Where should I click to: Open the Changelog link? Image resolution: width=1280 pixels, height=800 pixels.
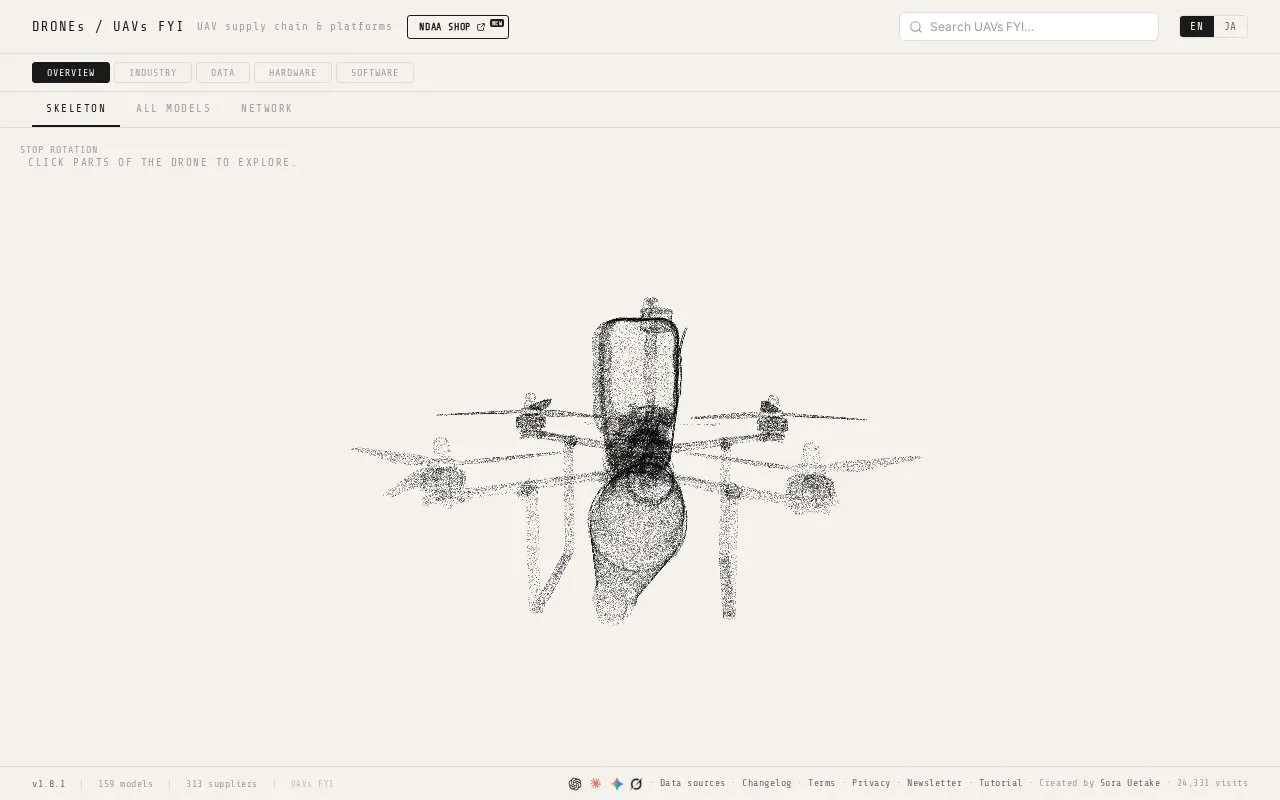767,784
